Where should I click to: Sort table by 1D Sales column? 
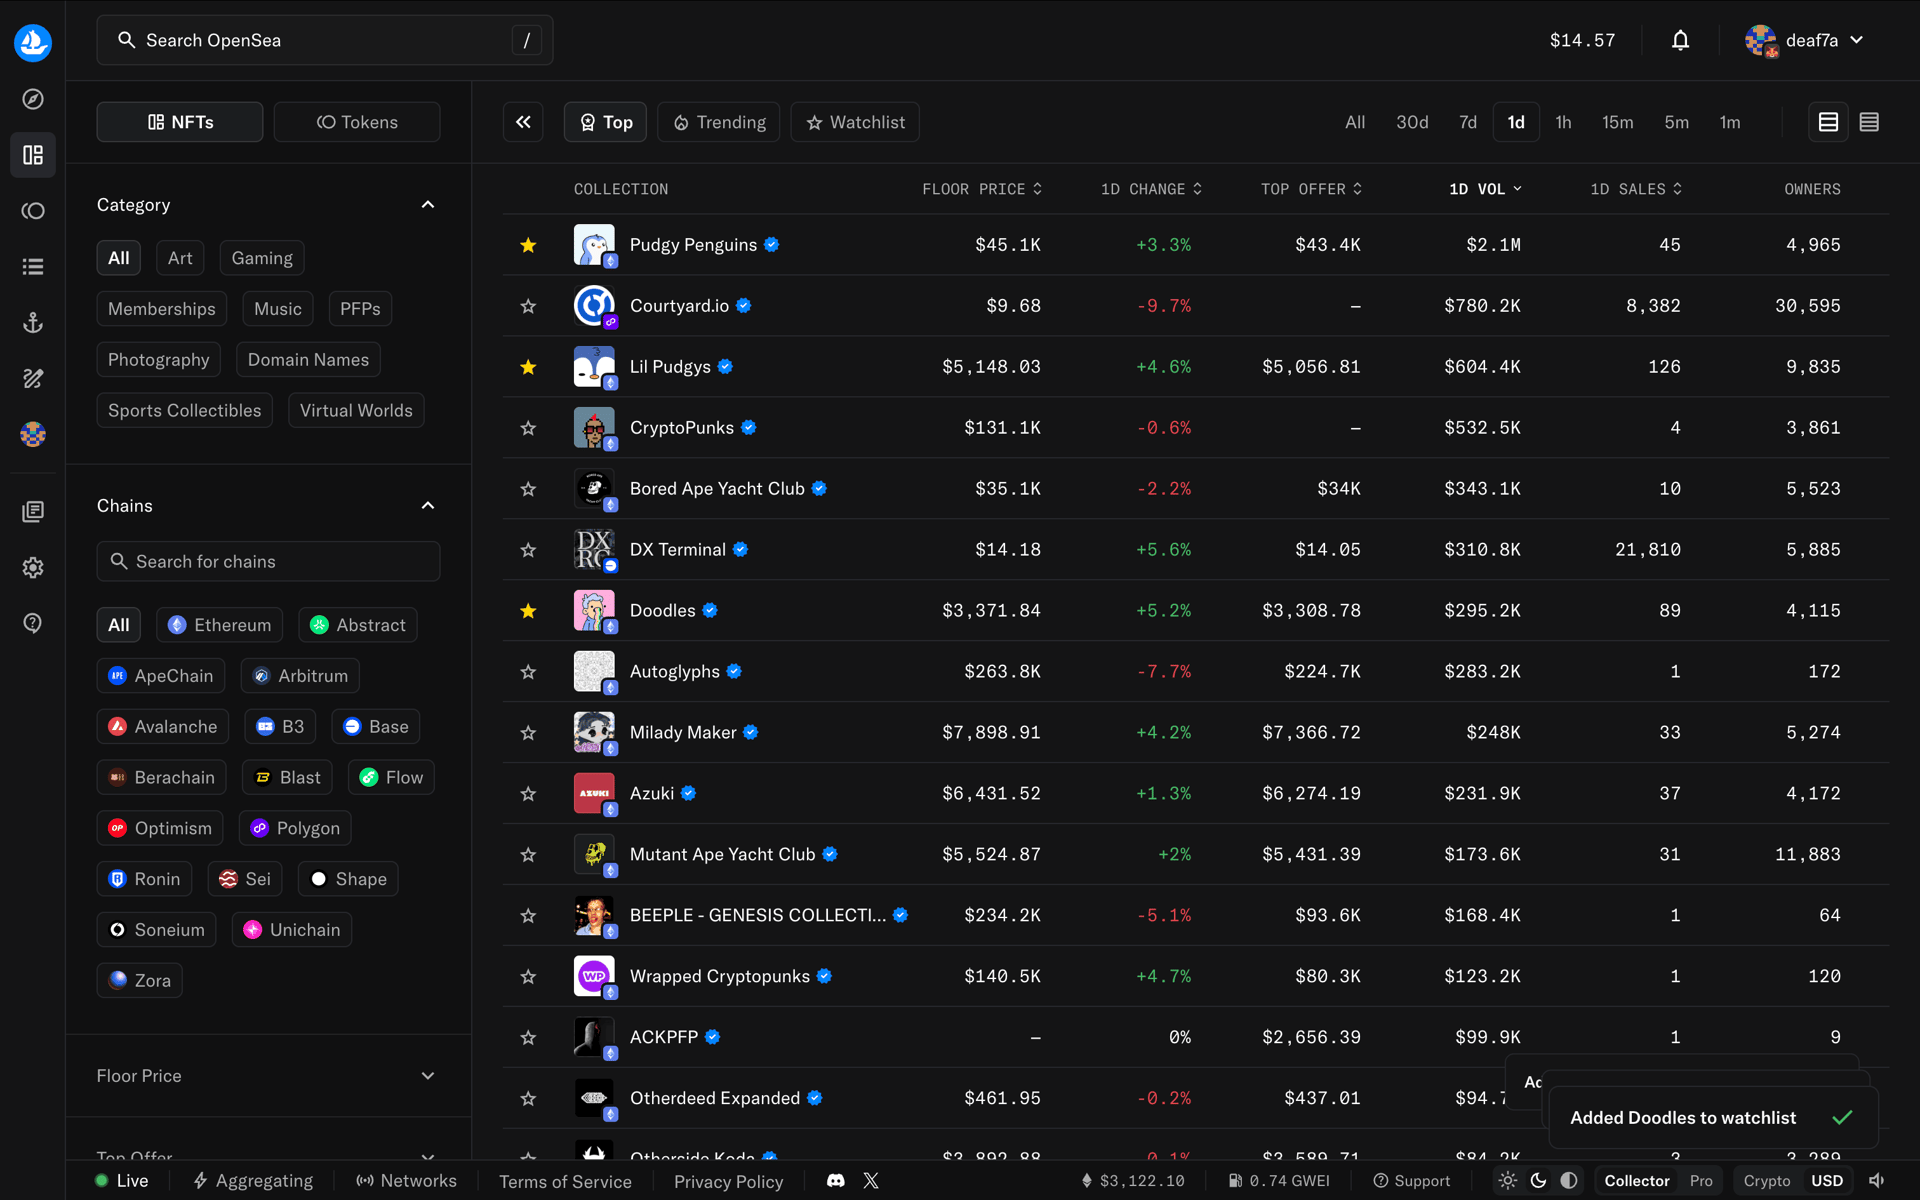(x=1636, y=189)
